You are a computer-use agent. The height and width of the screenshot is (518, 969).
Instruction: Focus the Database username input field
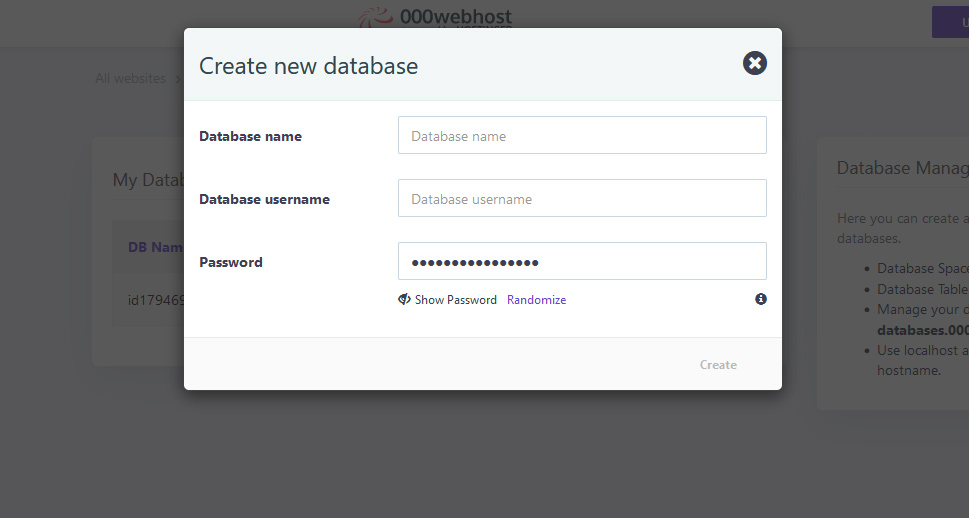tap(582, 198)
